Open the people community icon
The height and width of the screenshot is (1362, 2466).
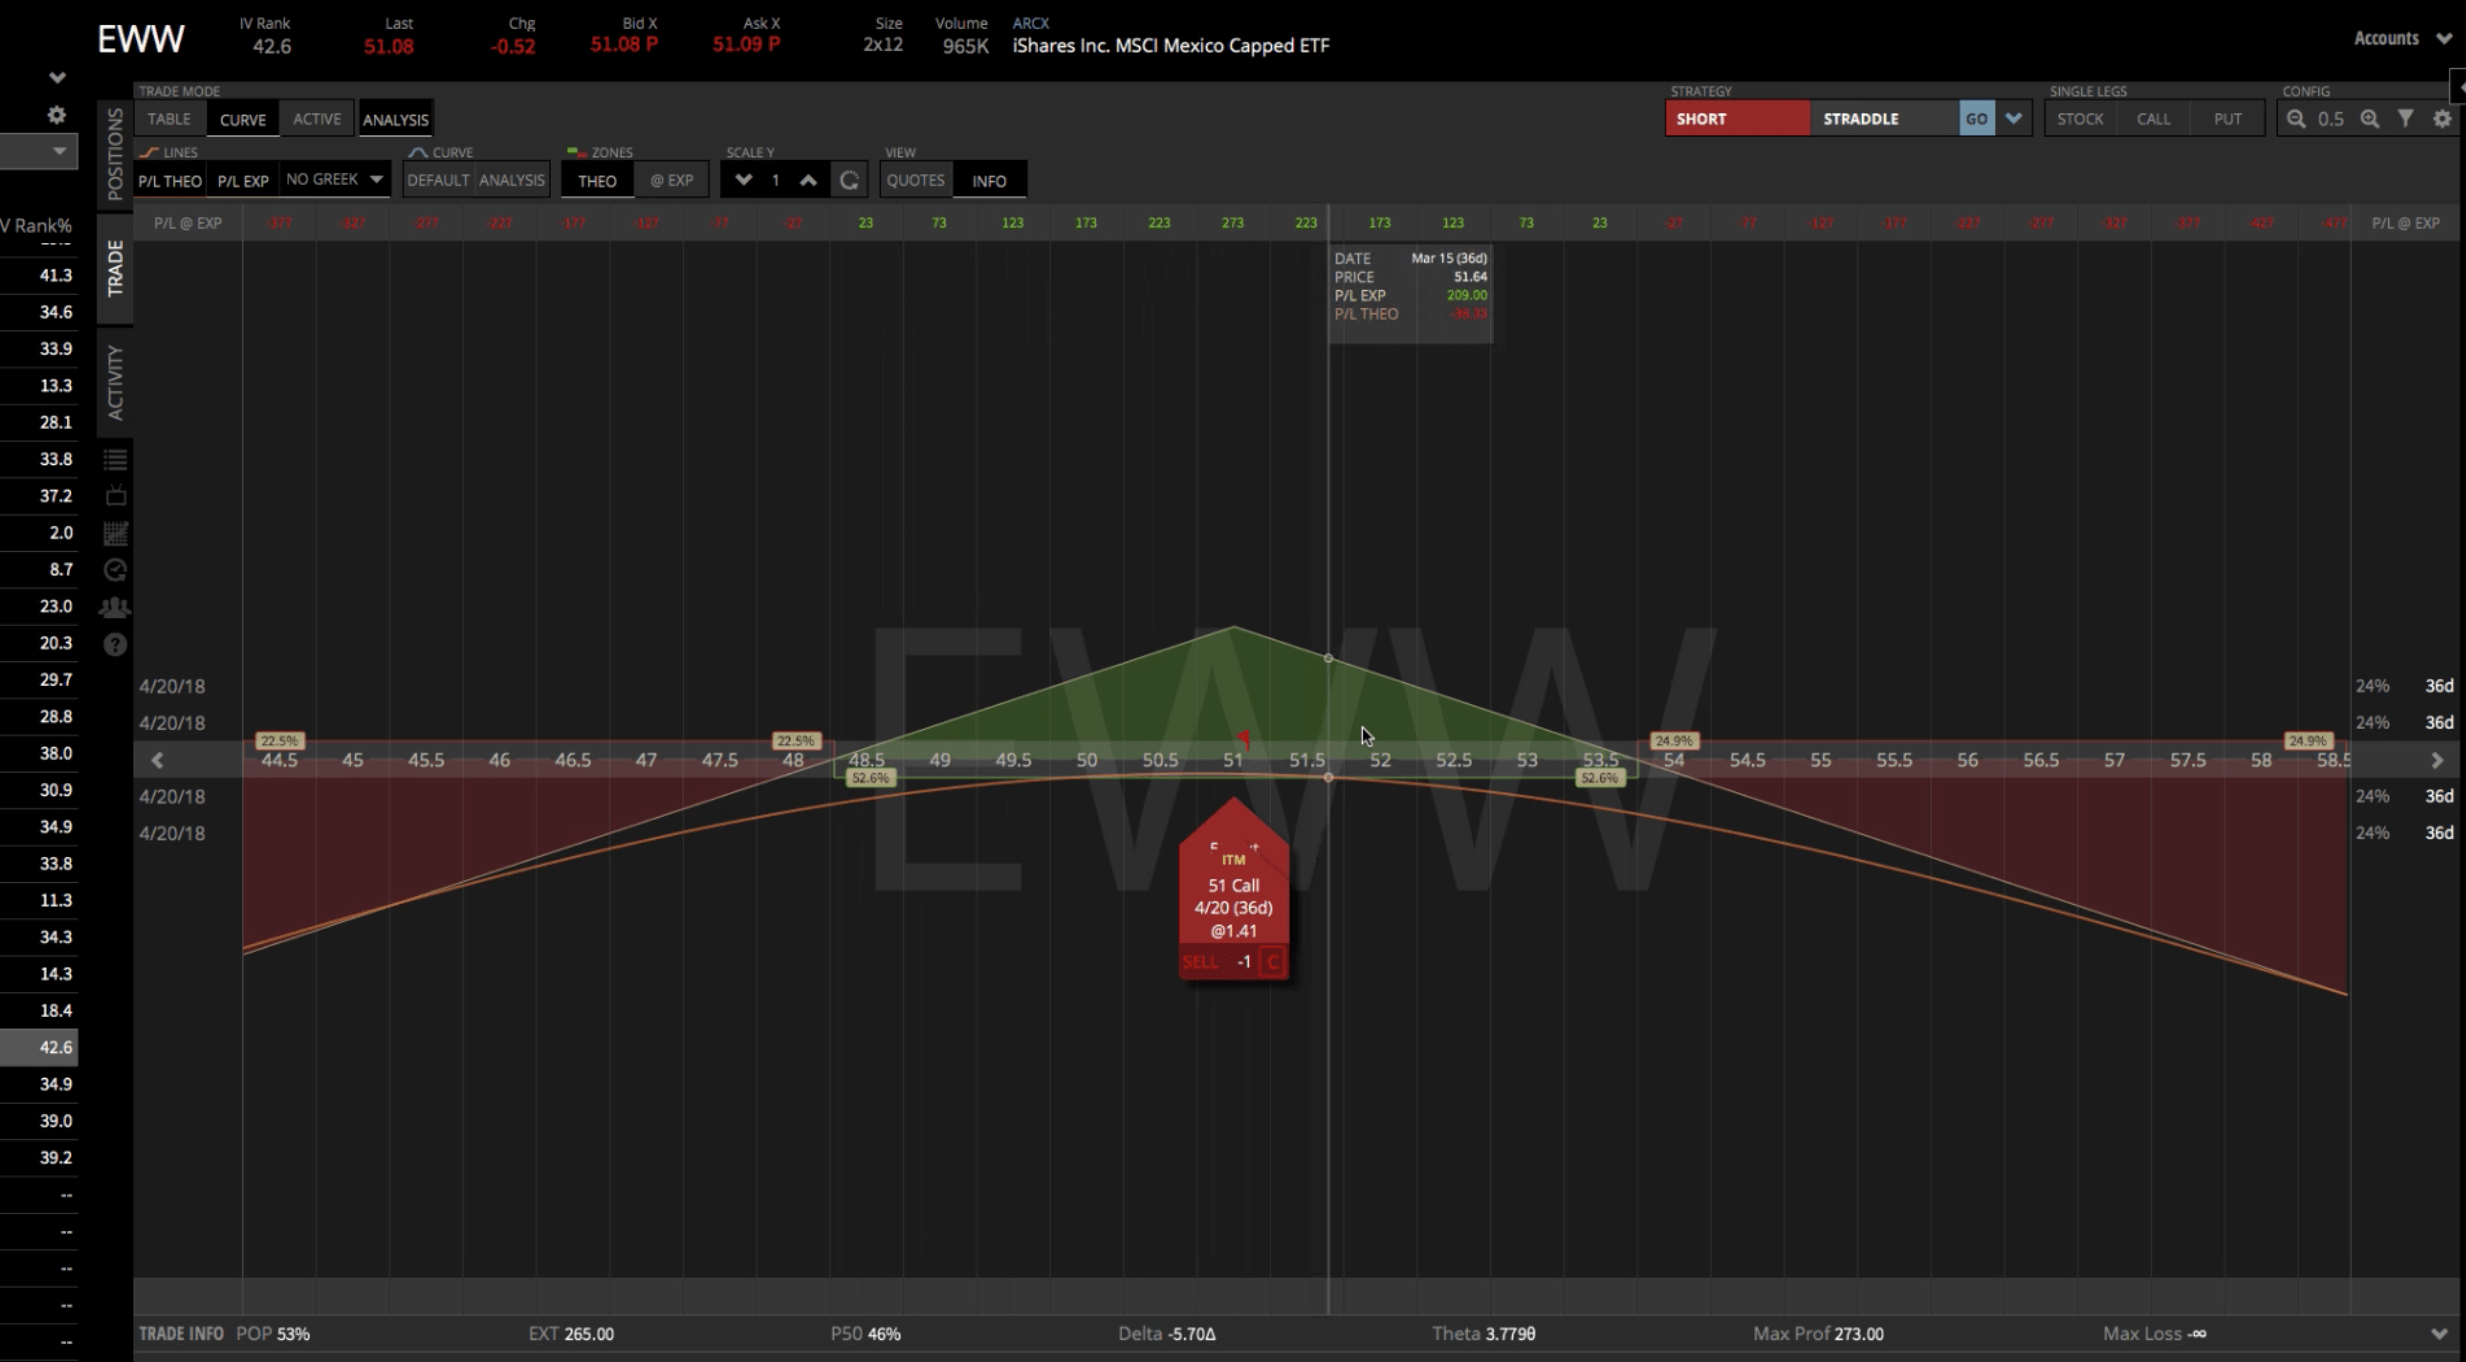(115, 607)
